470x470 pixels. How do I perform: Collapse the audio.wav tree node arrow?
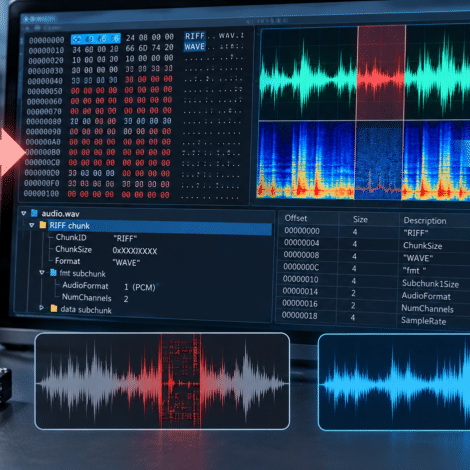pyautogui.click(x=23, y=213)
